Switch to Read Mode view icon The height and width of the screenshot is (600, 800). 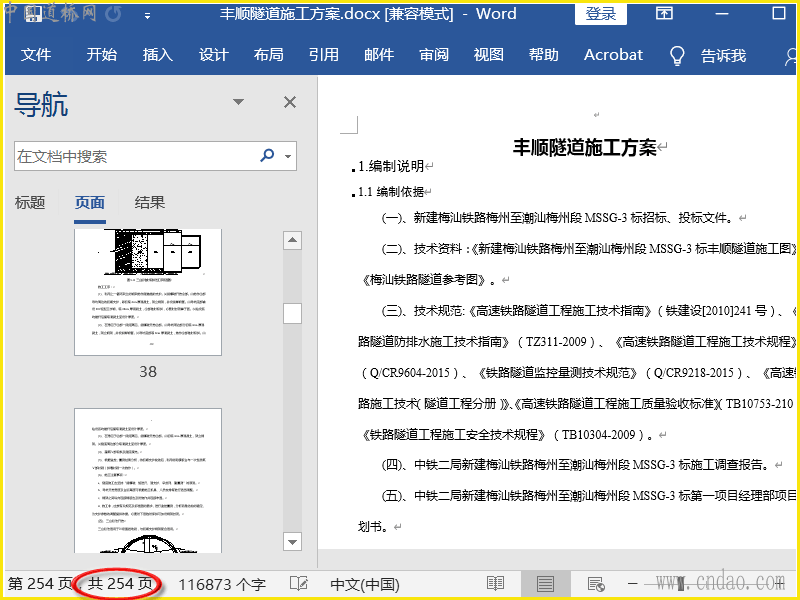(x=495, y=583)
